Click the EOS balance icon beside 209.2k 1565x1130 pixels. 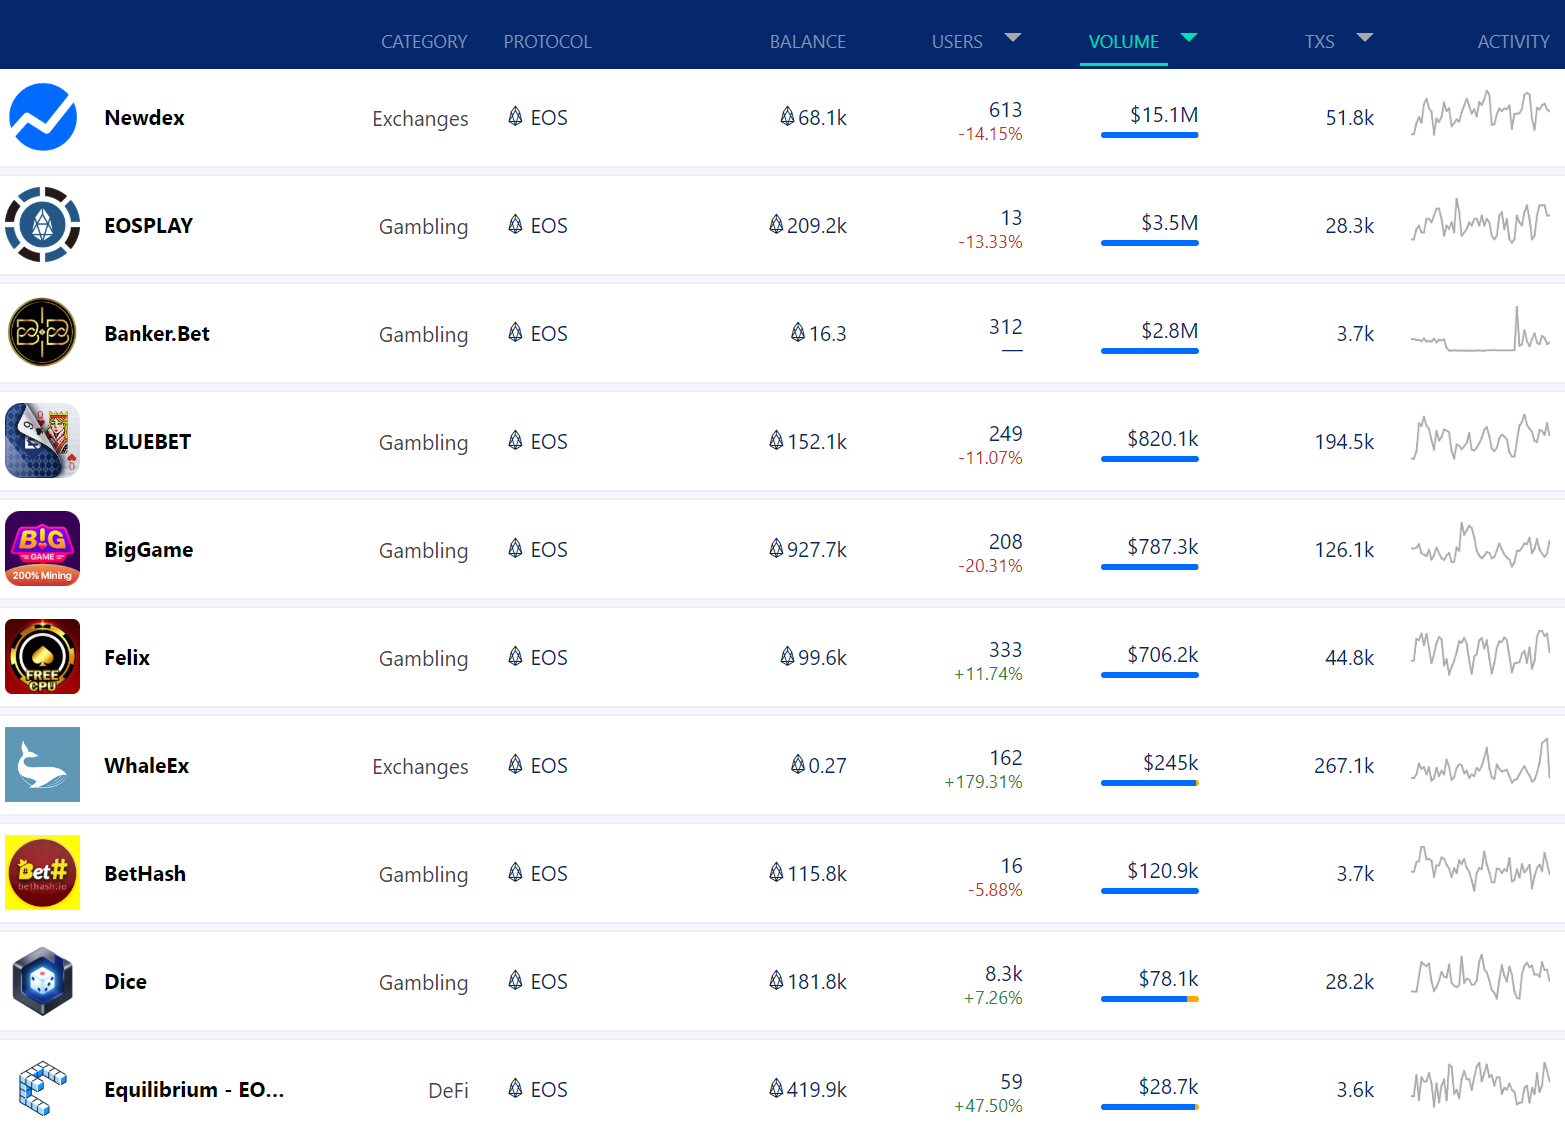776,225
